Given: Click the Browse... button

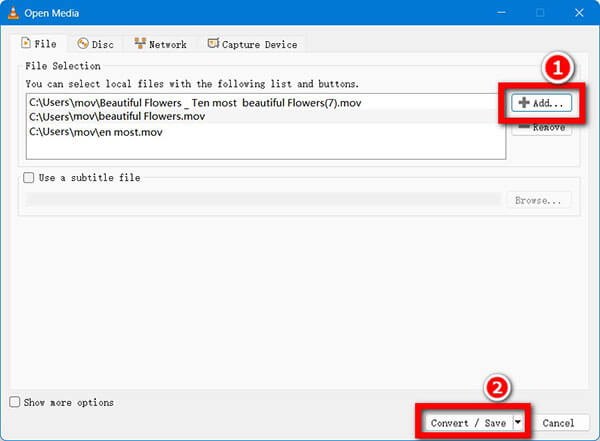Looking at the screenshot, I should pyautogui.click(x=539, y=200).
